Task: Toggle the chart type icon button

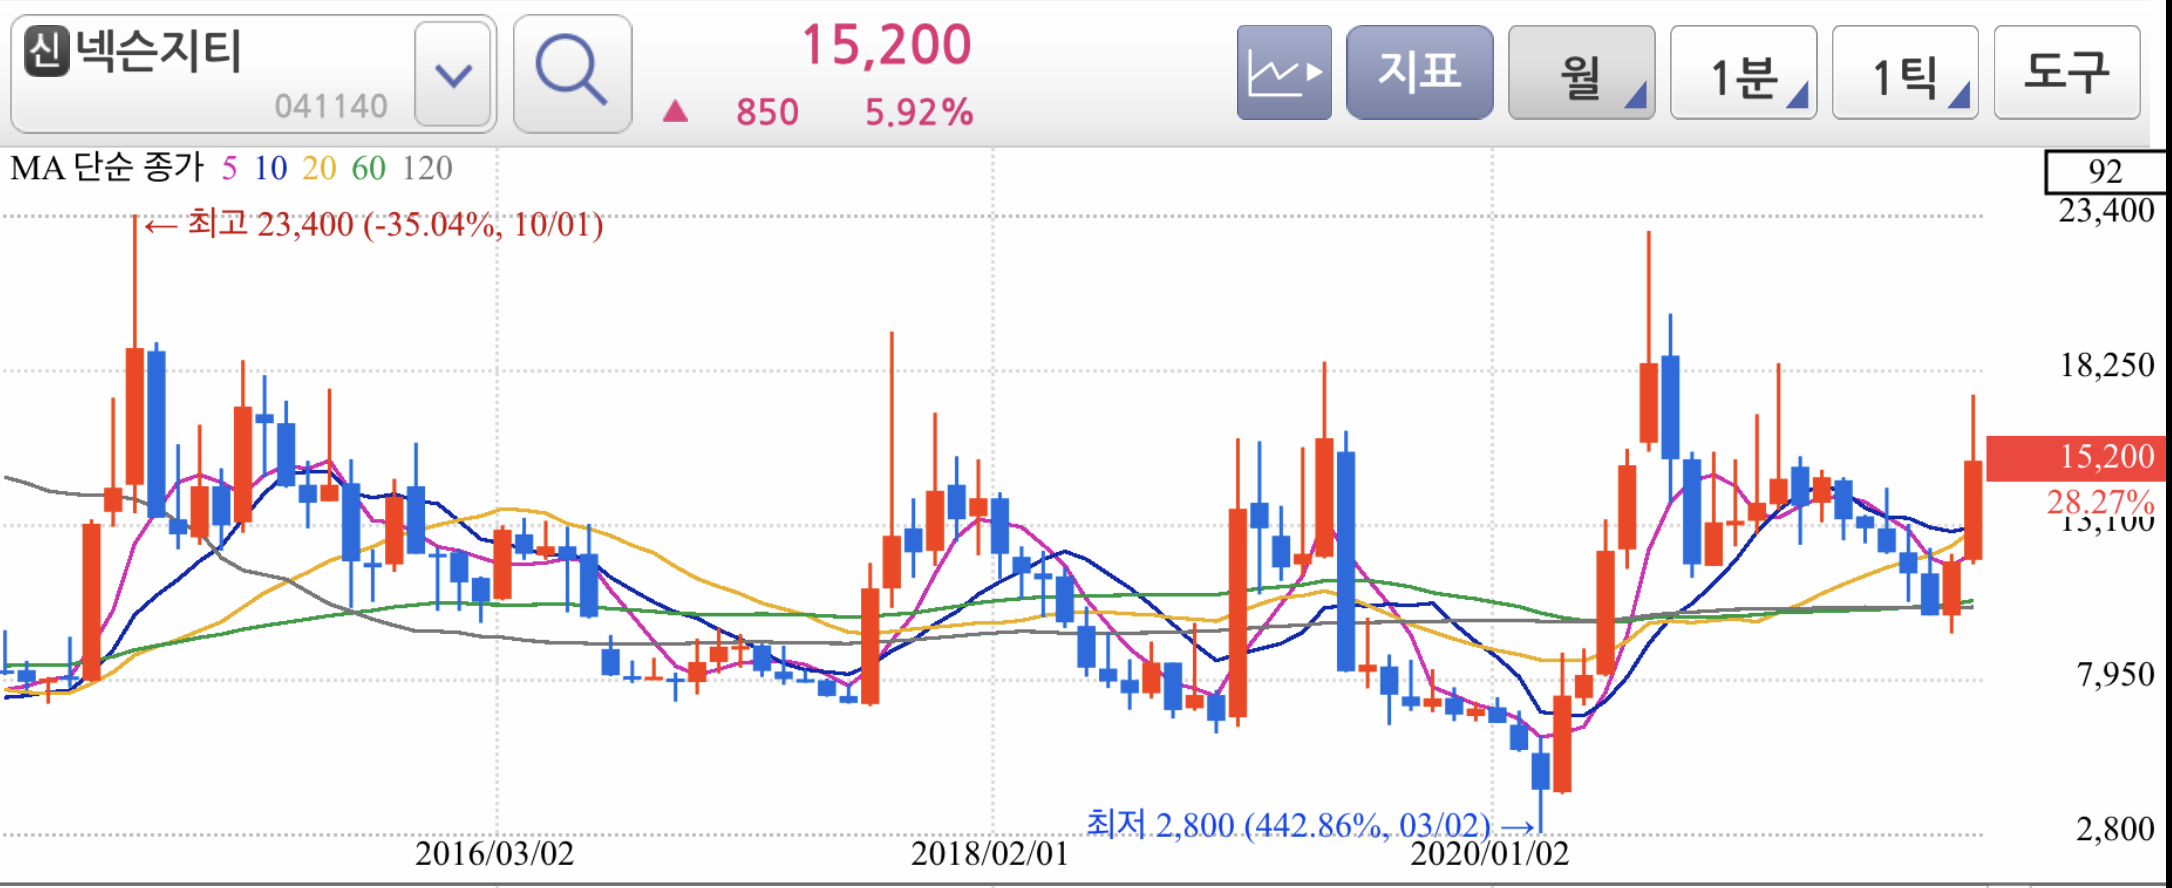Action: (1284, 73)
